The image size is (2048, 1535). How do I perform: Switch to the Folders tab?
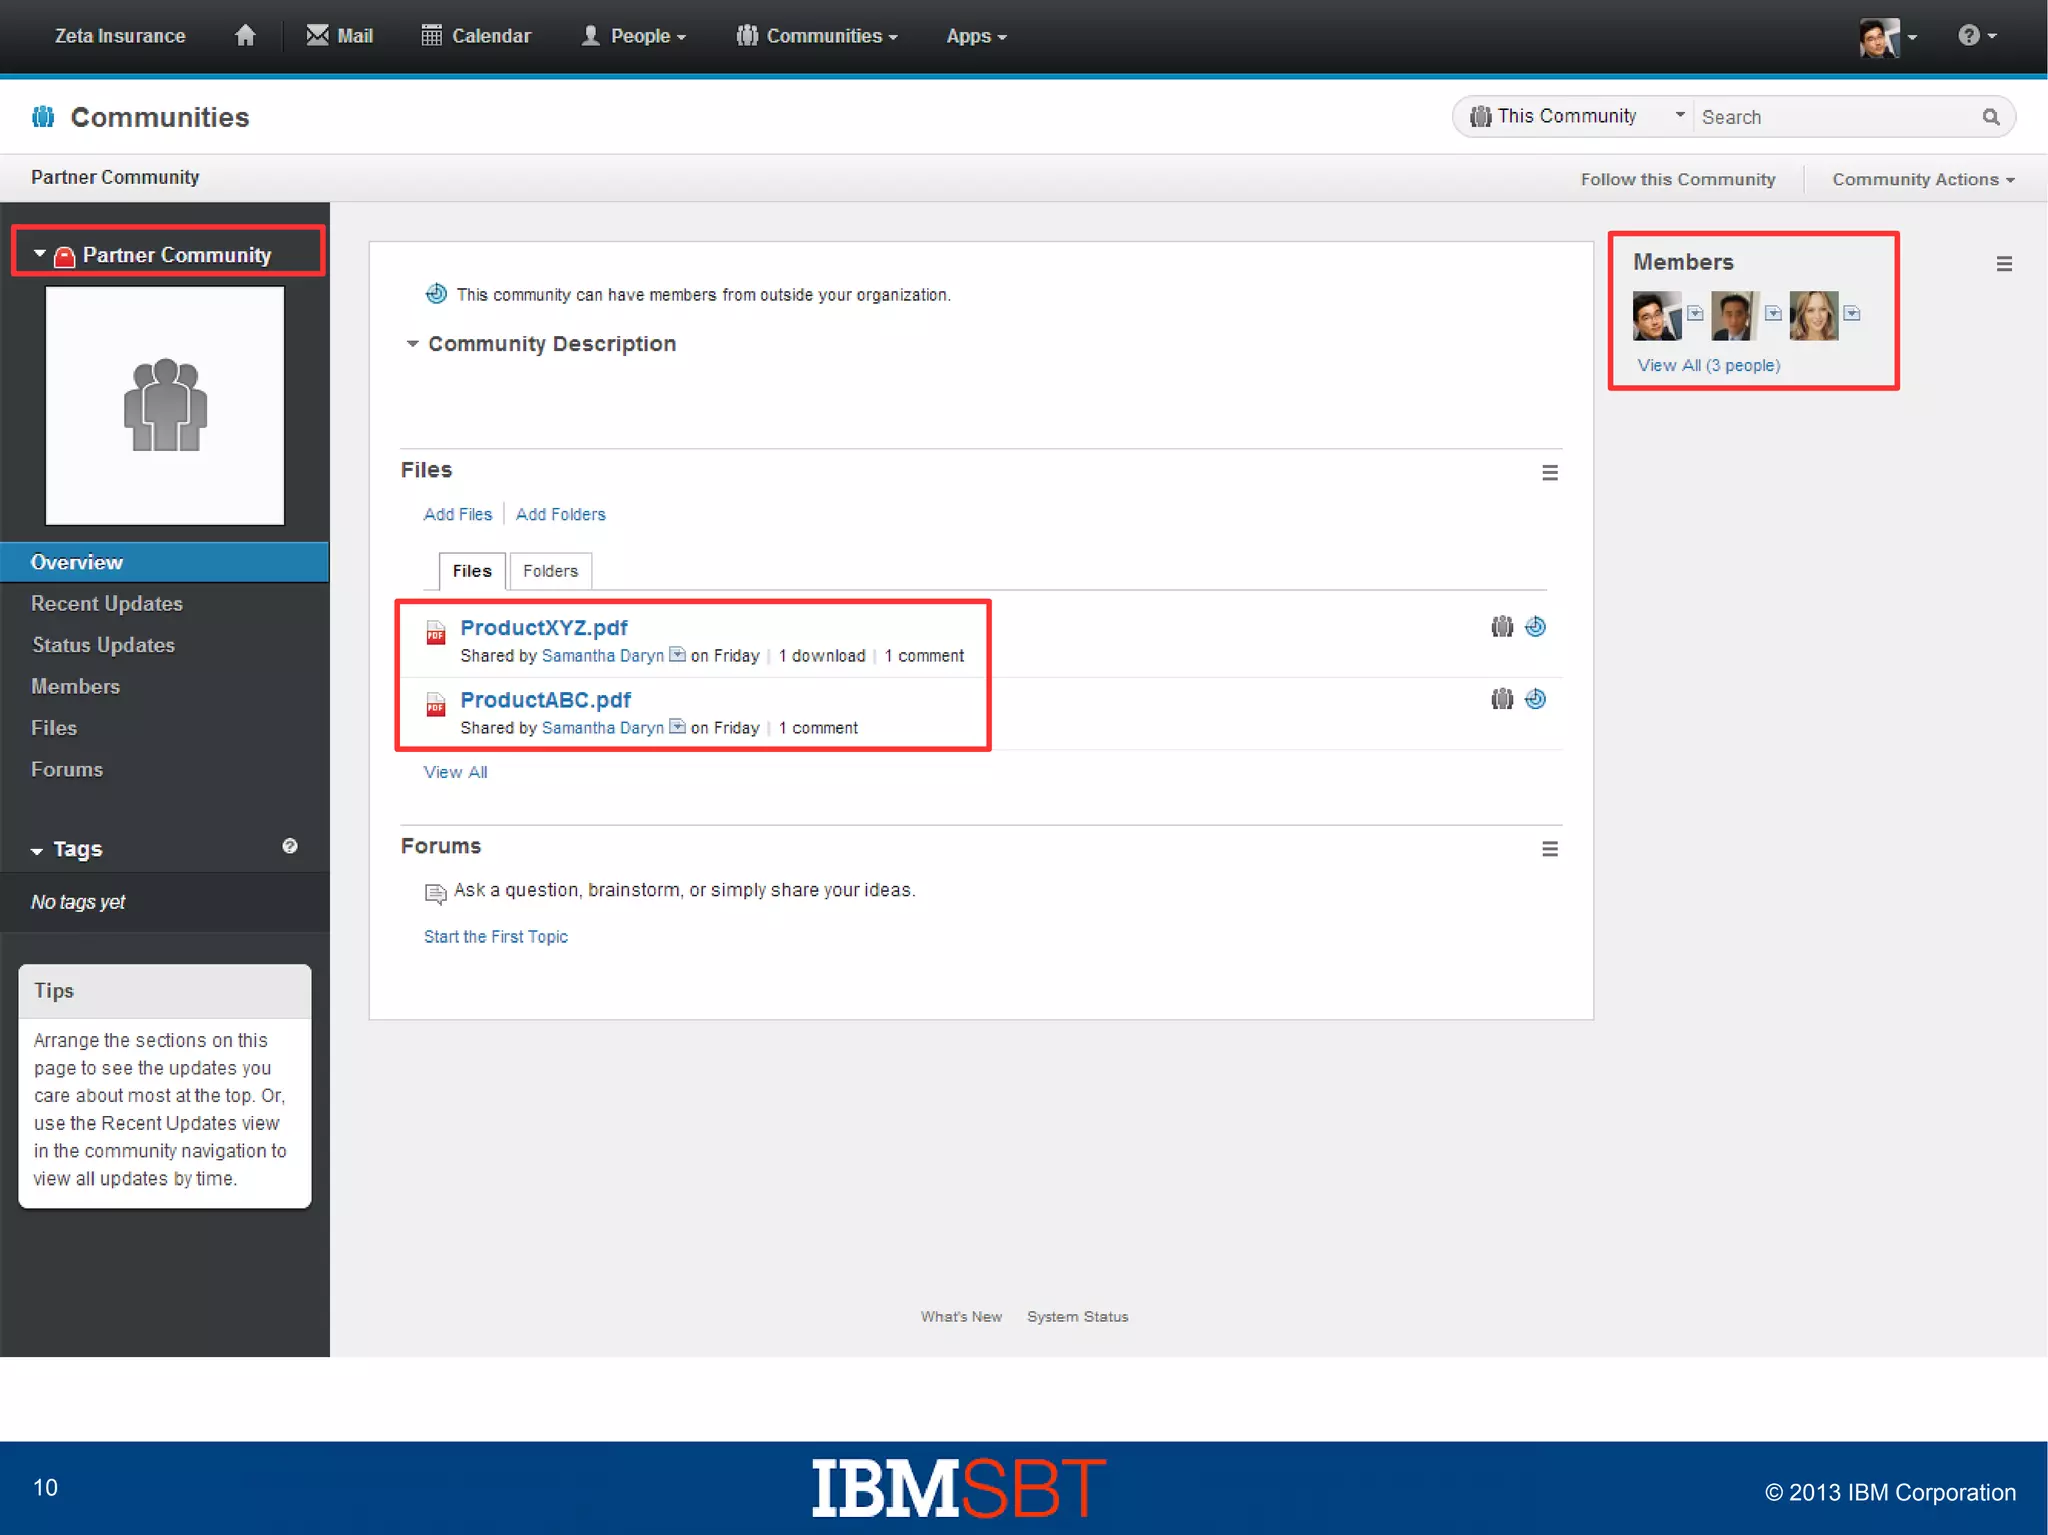click(x=551, y=571)
